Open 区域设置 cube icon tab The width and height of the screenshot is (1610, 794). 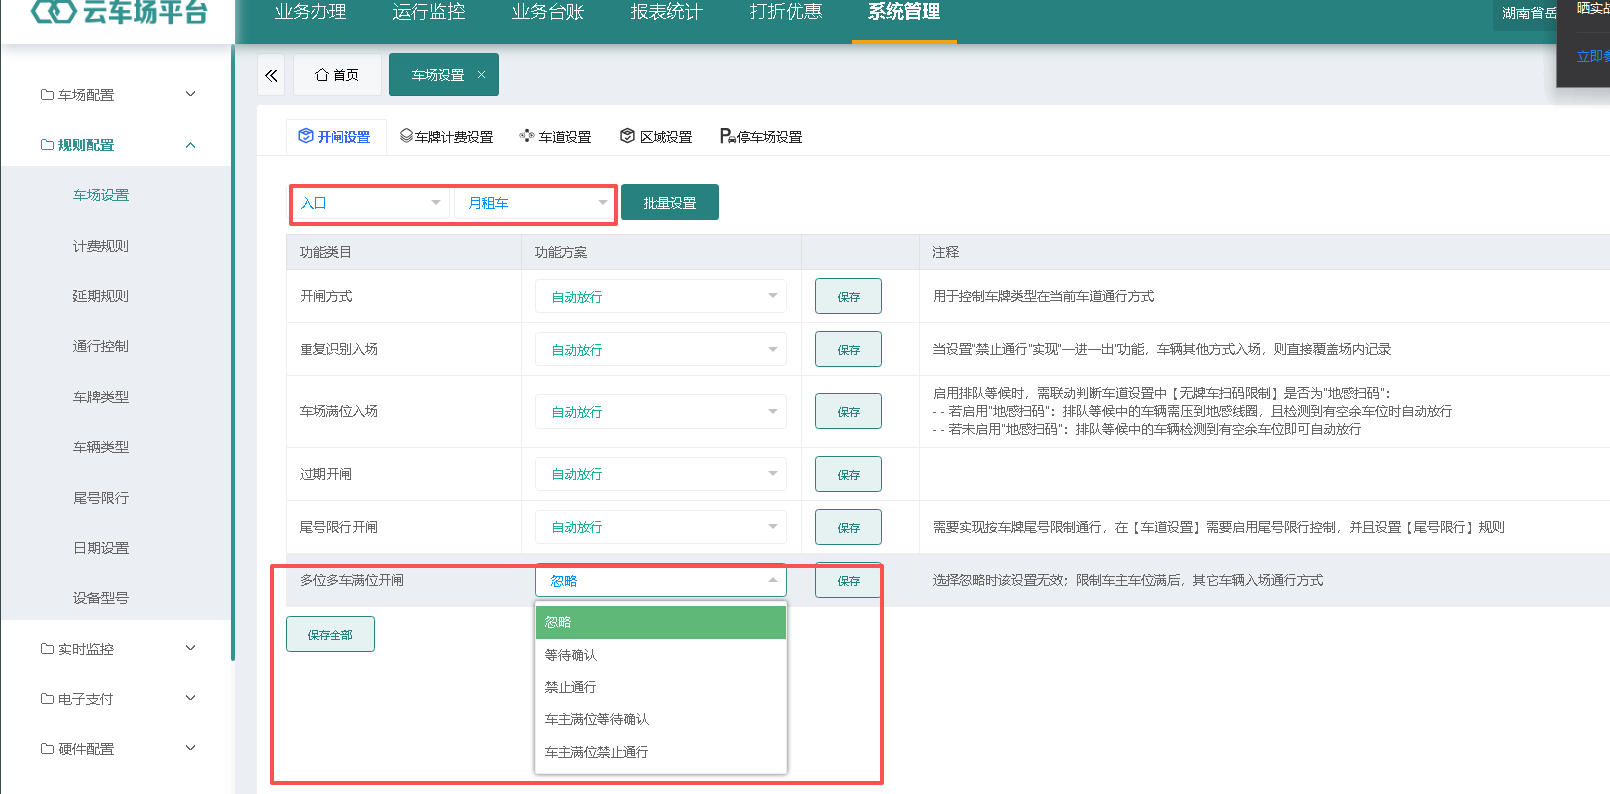tap(656, 137)
